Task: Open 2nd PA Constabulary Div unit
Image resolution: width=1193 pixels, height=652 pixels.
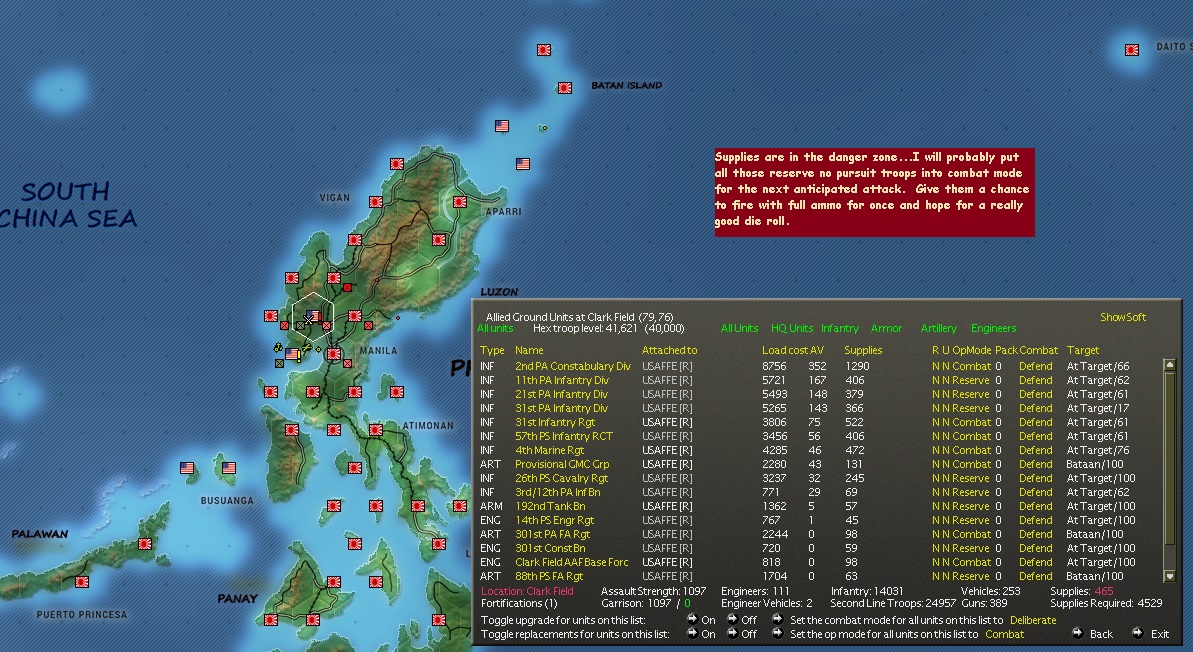Action: (x=572, y=366)
